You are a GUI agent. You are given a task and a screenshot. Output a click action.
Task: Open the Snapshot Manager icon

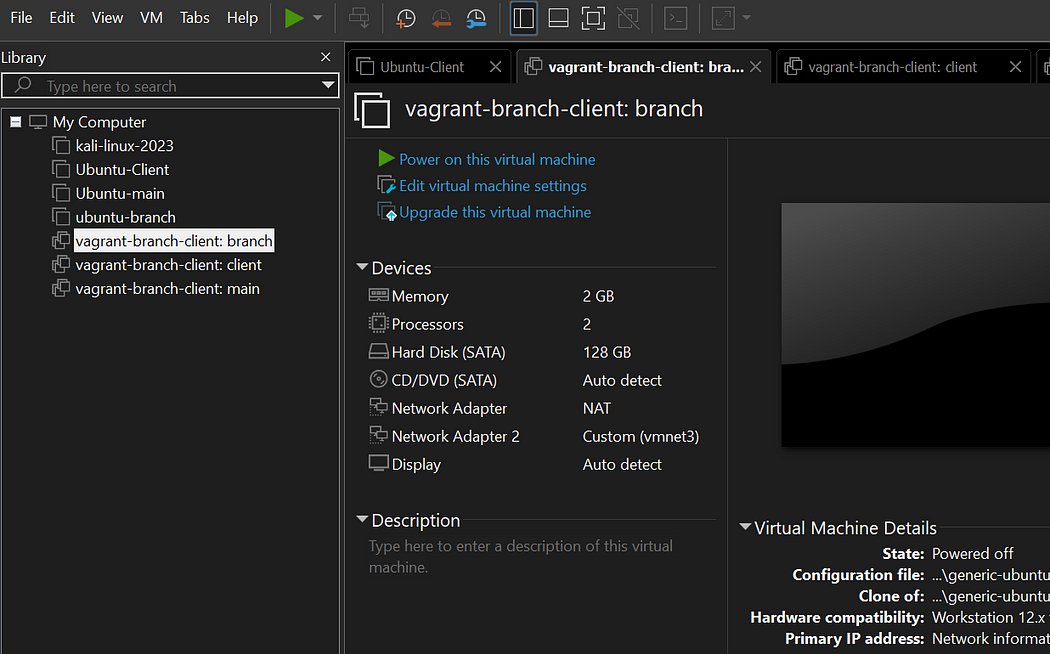tap(476, 18)
